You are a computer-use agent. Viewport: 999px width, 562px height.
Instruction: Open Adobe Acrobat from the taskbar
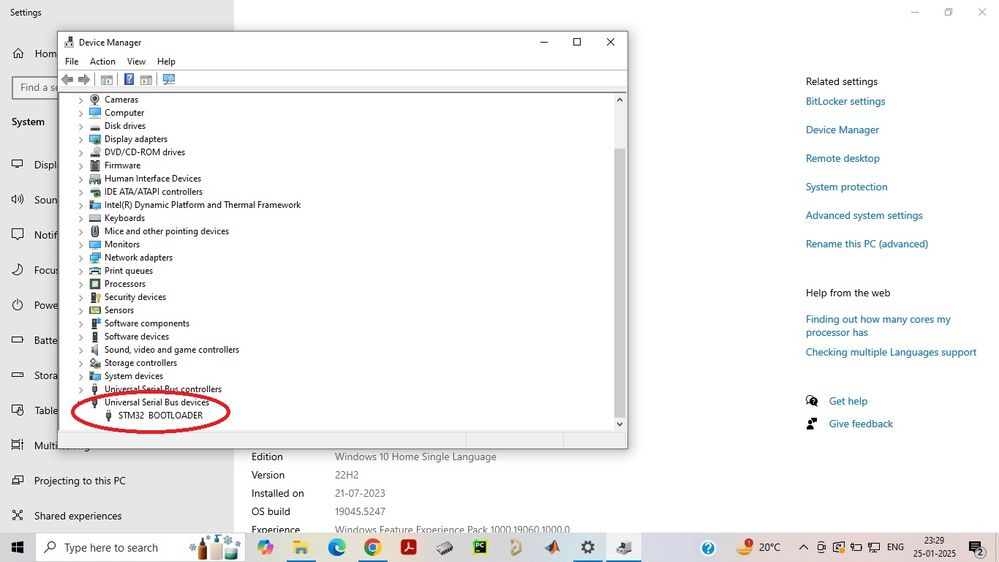[408, 547]
